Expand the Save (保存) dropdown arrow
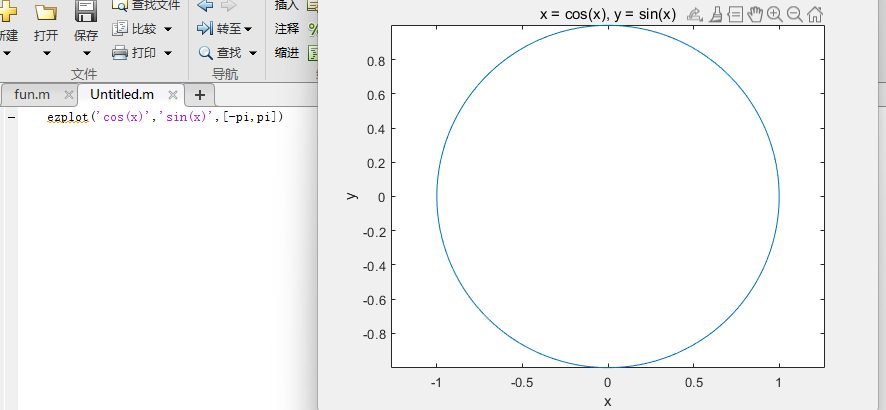Image resolution: width=886 pixels, height=410 pixels. click(x=86, y=54)
